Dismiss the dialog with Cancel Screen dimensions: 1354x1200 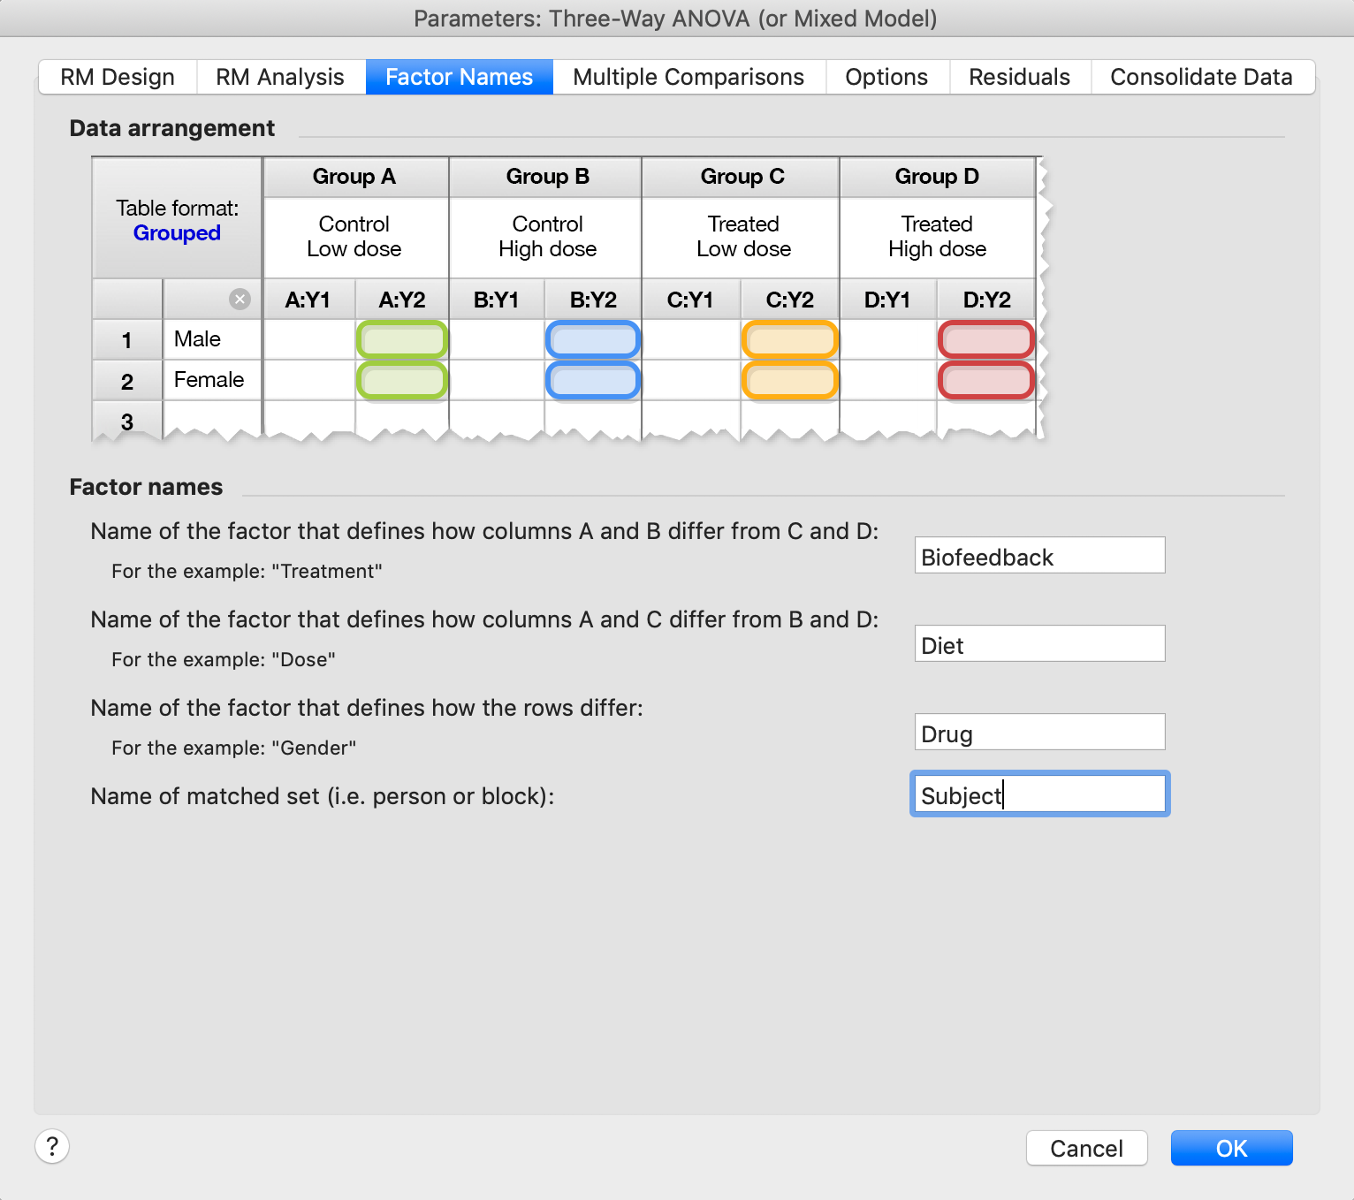pos(1086,1147)
